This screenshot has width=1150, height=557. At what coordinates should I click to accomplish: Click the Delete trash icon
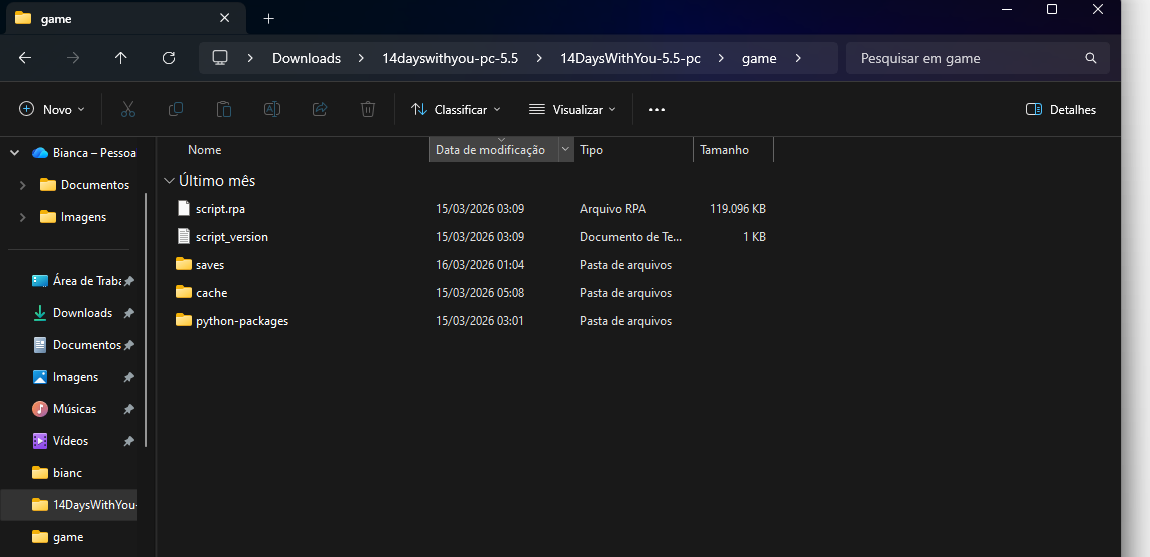tap(368, 109)
